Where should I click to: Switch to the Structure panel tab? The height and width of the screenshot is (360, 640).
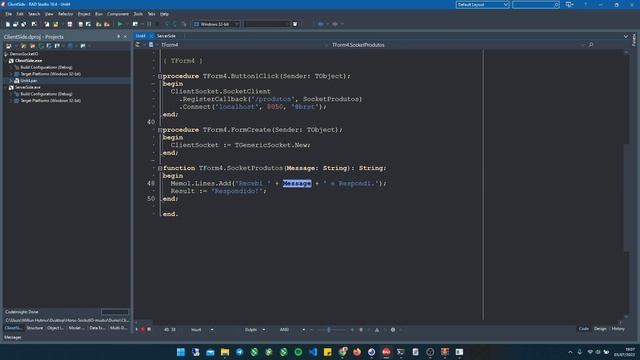(35, 328)
